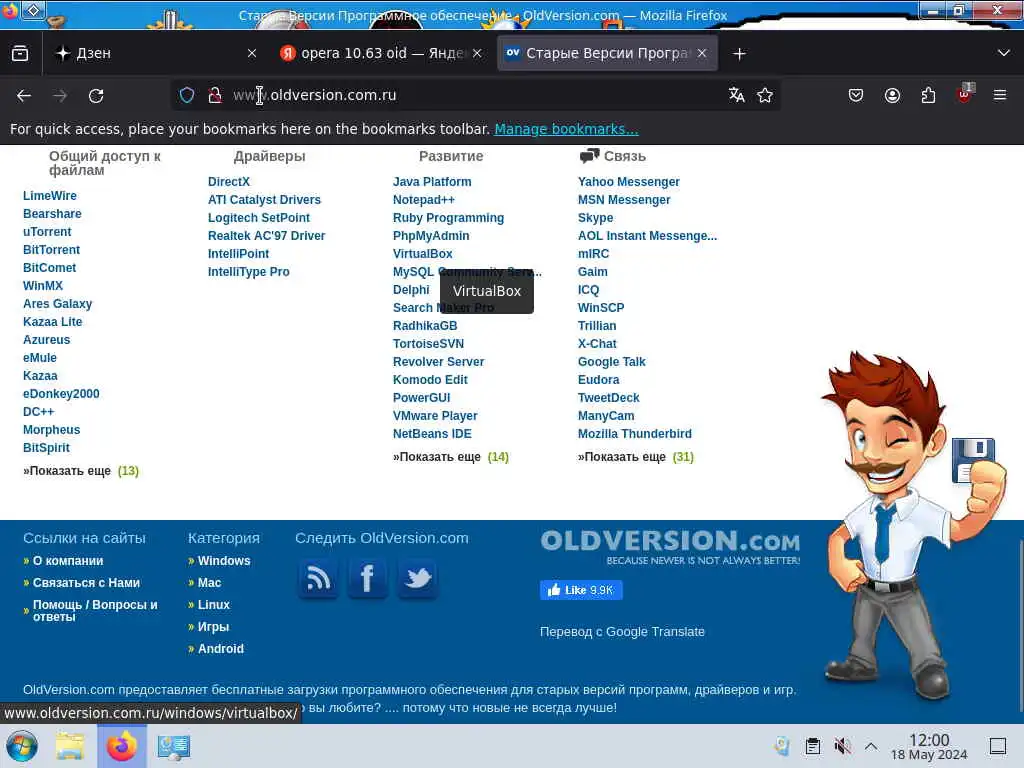This screenshot has width=1024, height=768.
Task: Go back to the previous page
Action: coord(24,95)
